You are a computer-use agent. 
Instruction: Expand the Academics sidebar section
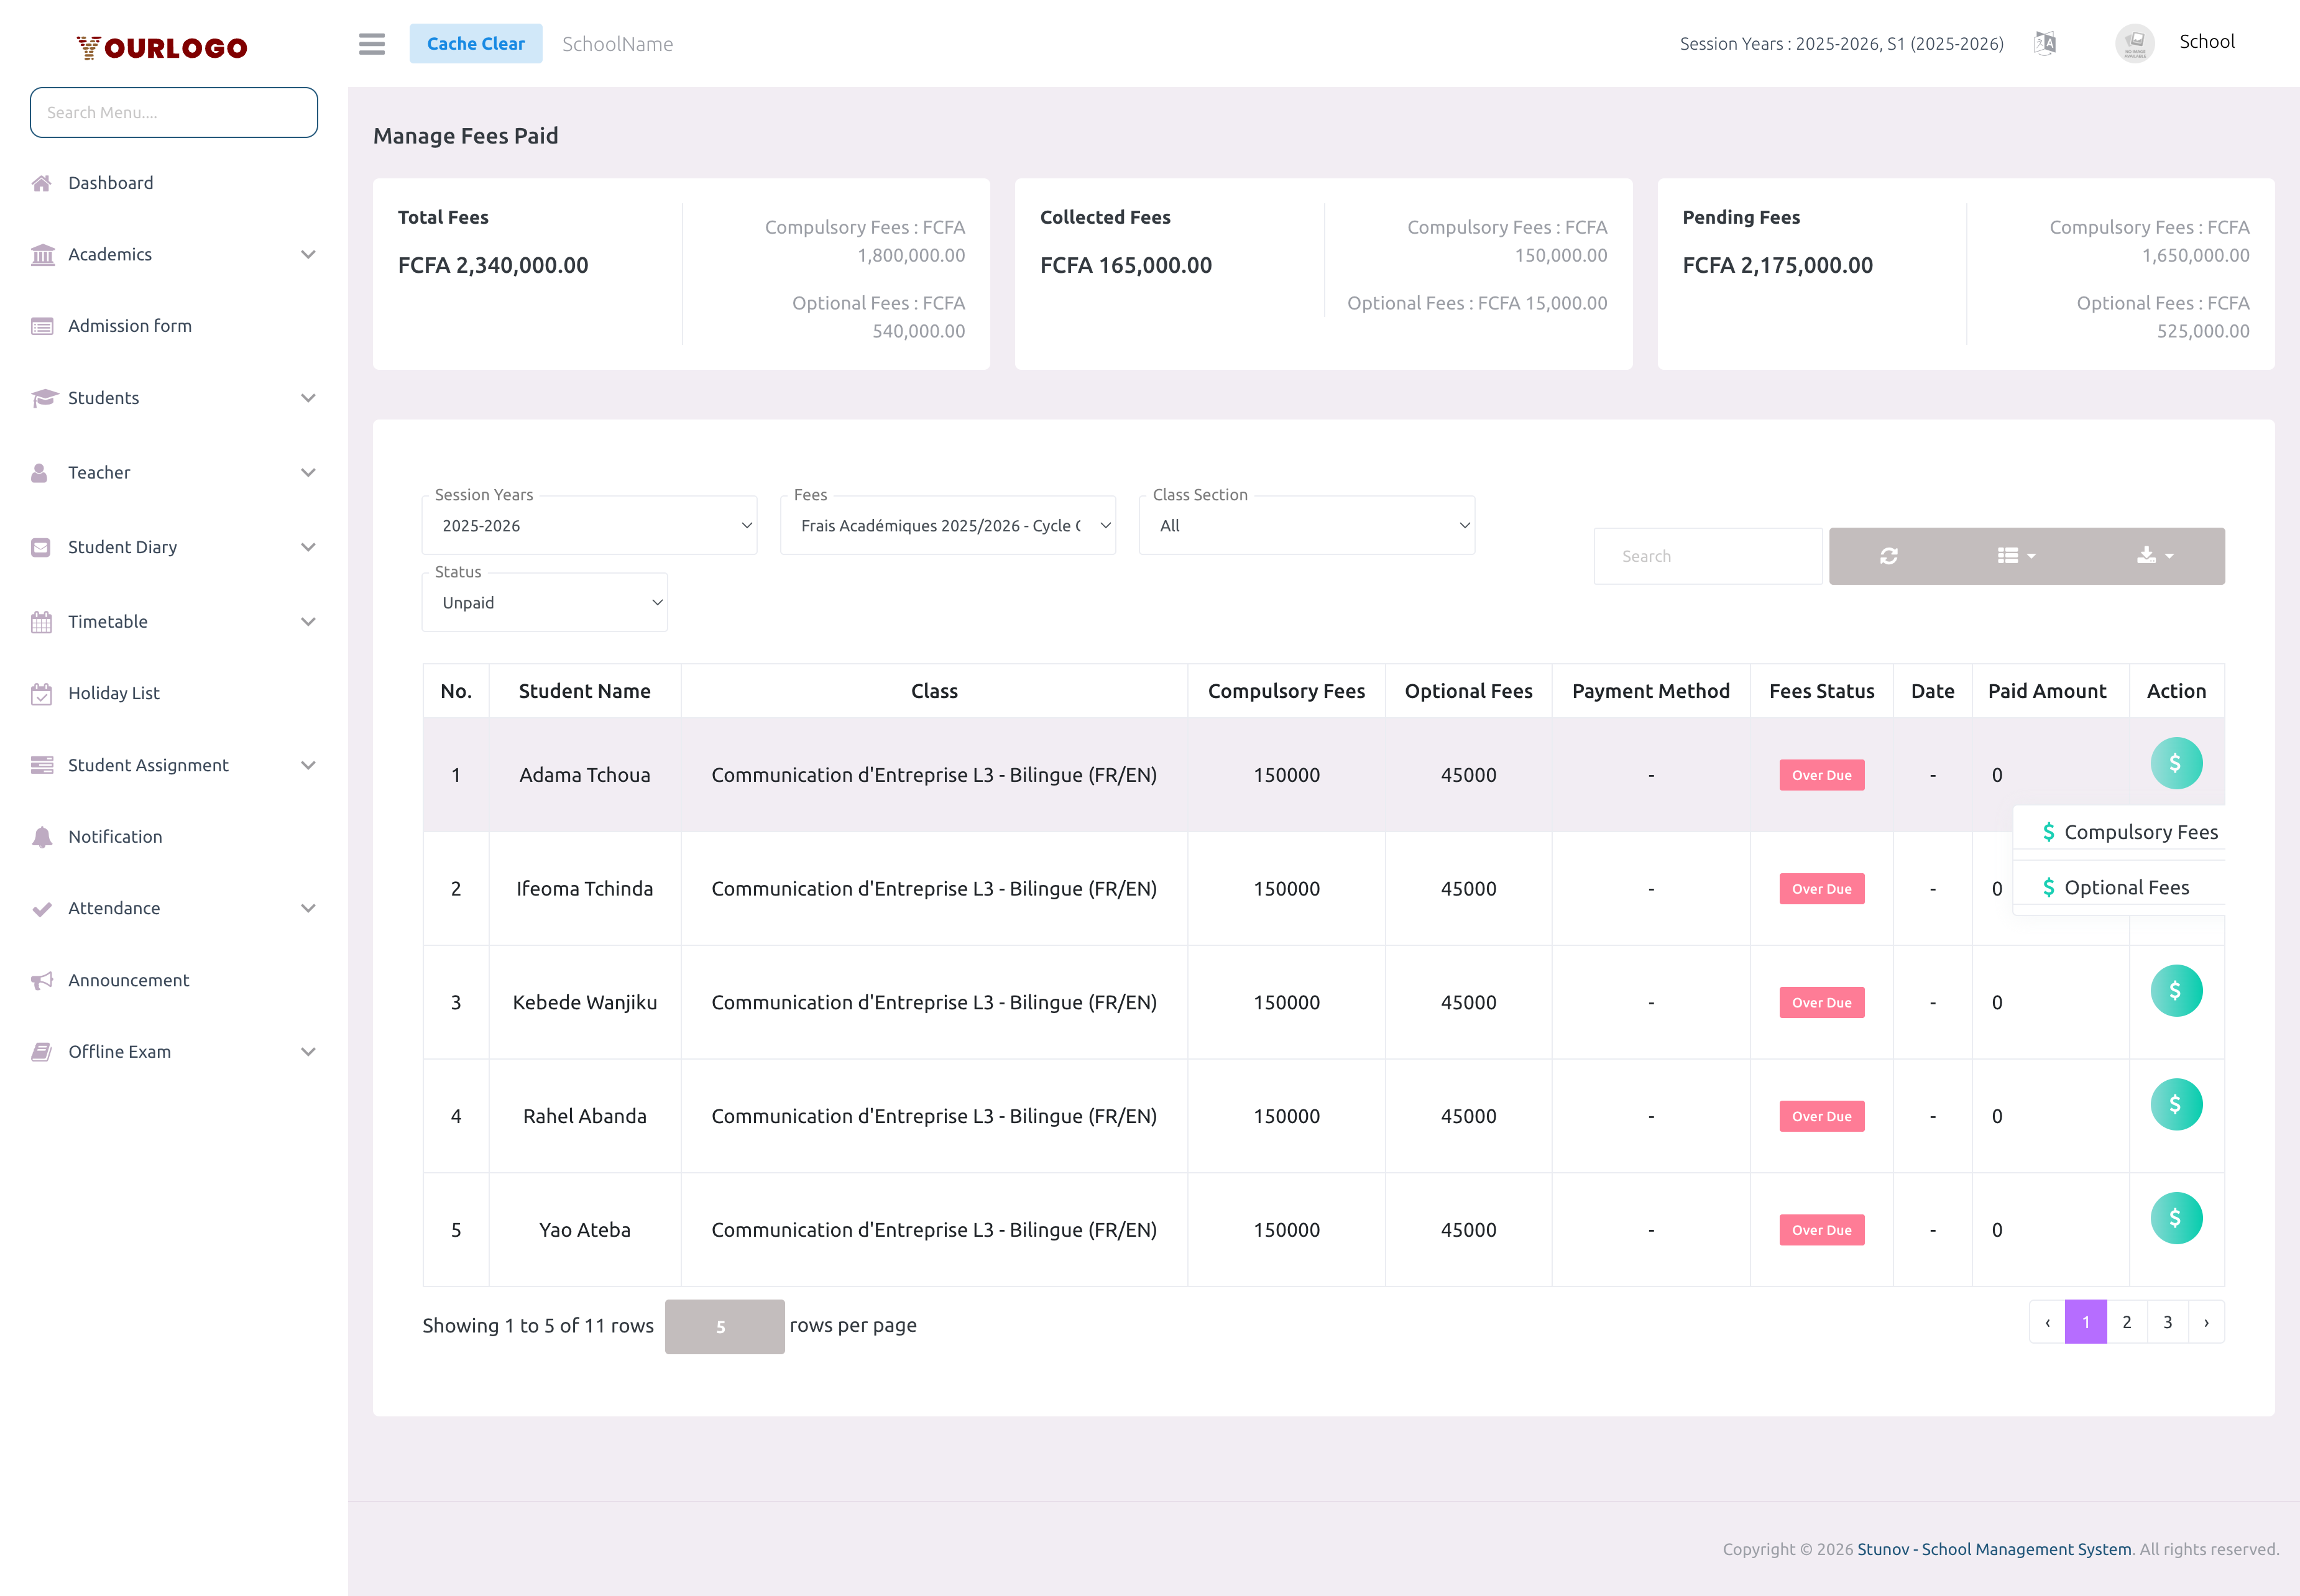pos(307,254)
